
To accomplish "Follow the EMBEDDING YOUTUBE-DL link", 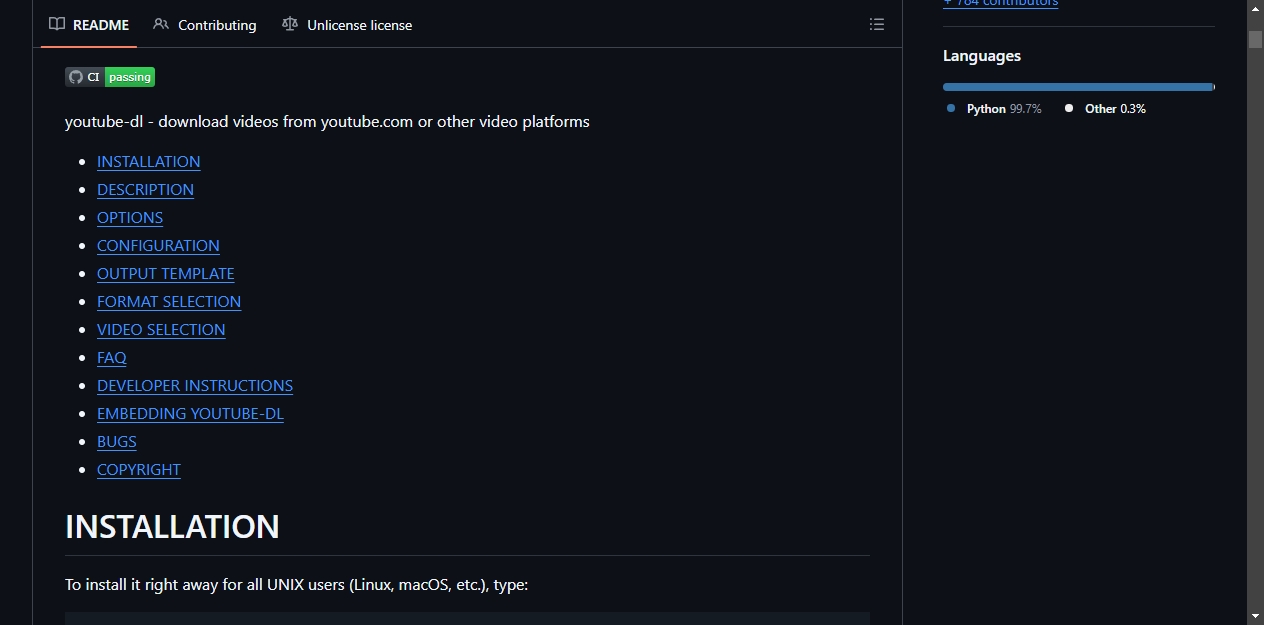I will tap(190, 414).
